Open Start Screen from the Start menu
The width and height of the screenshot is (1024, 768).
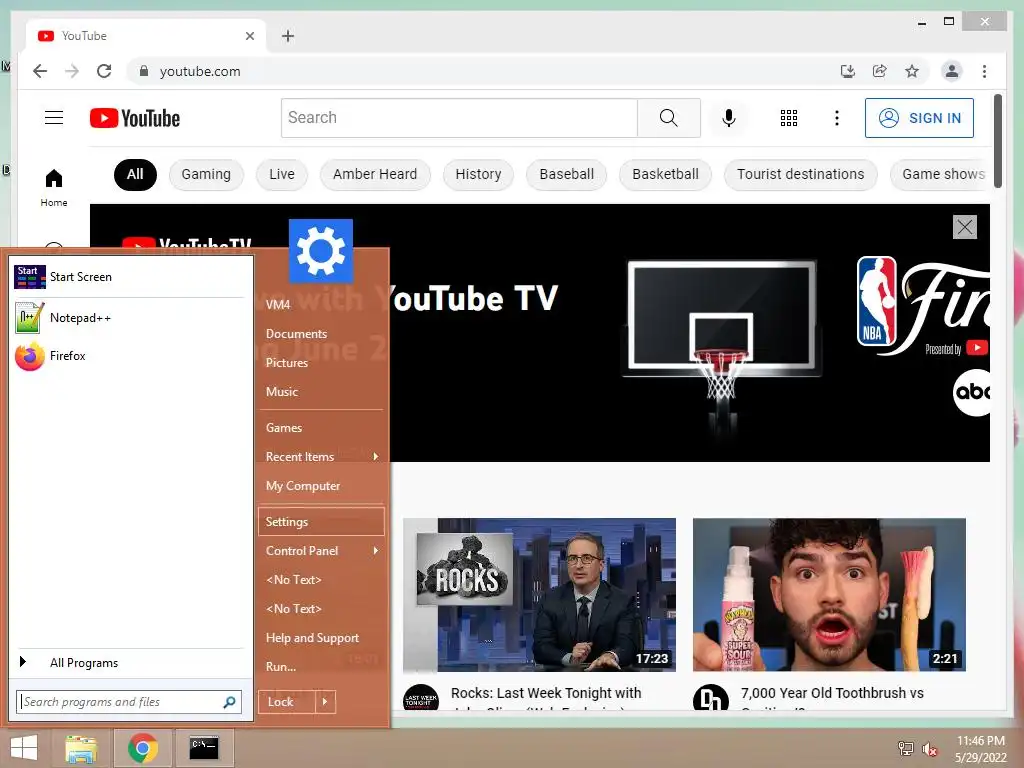pos(131,277)
